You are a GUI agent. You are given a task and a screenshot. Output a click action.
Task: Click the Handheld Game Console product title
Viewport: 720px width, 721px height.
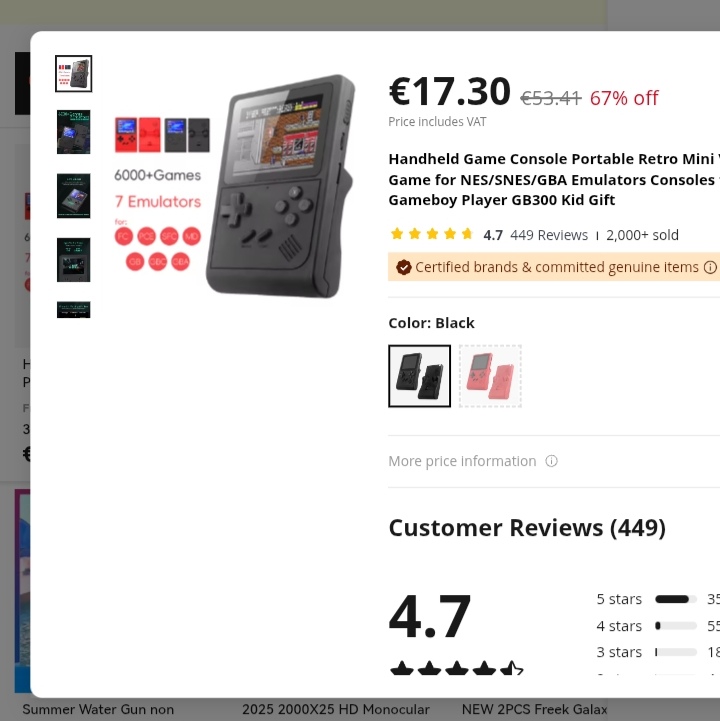[554, 179]
